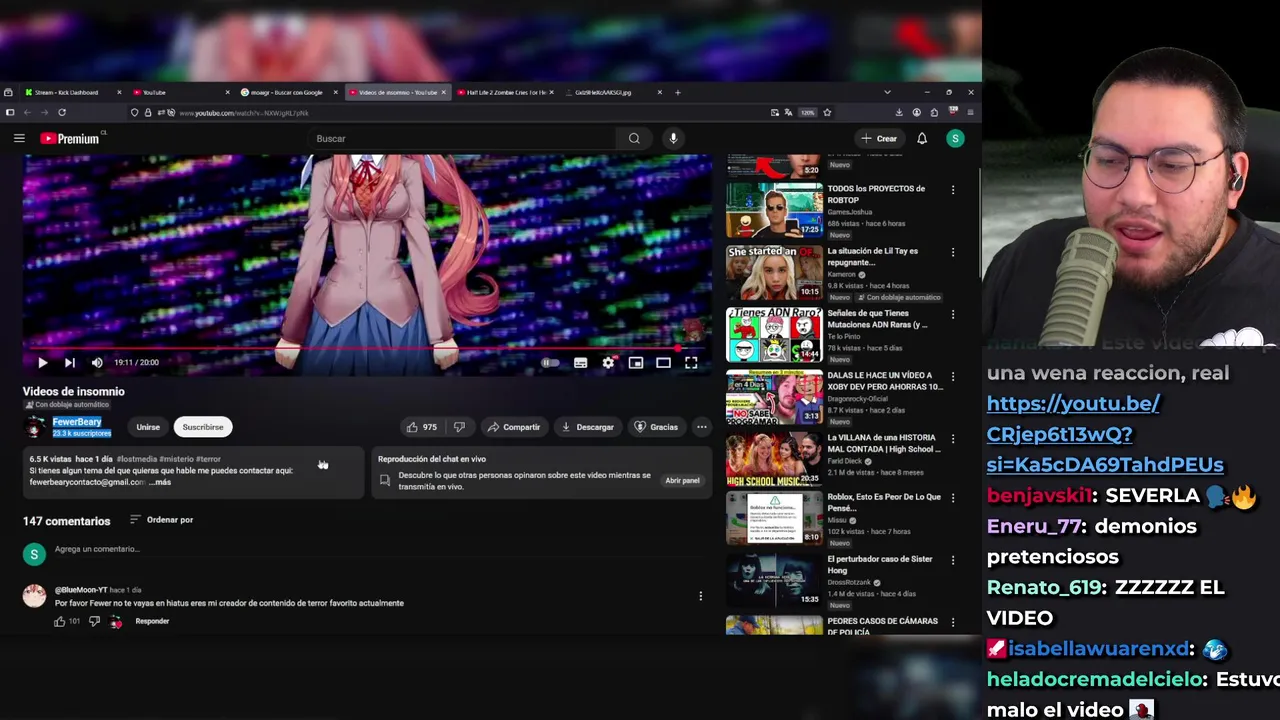This screenshot has width=1280, height=720.
Task: Reply to BlueMoon-YT comment with Responder
Action: coord(152,621)
